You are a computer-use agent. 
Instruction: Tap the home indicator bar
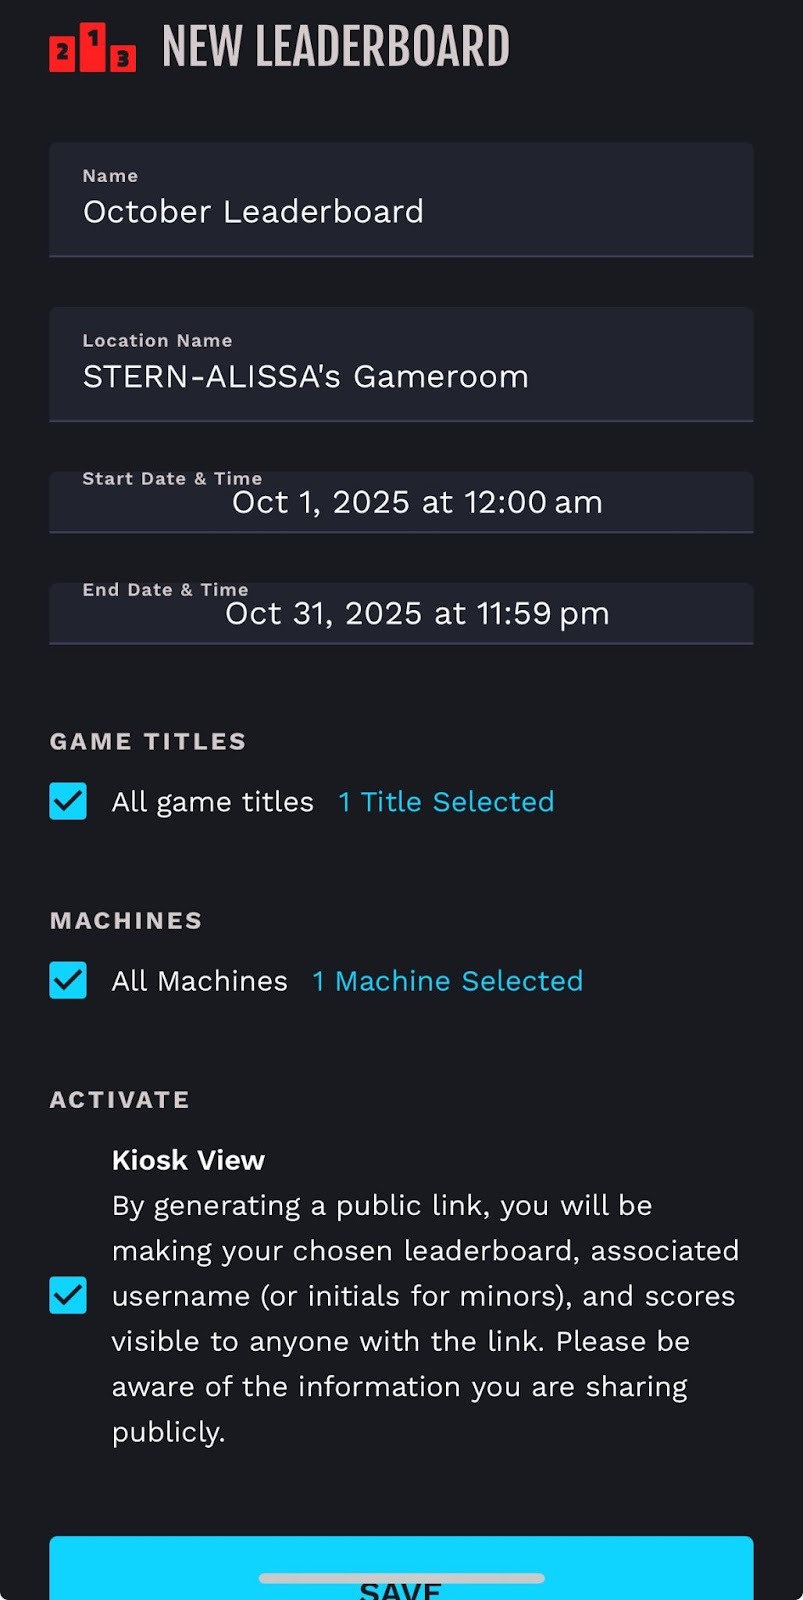pyautogui.click(x=401, y=1578)
